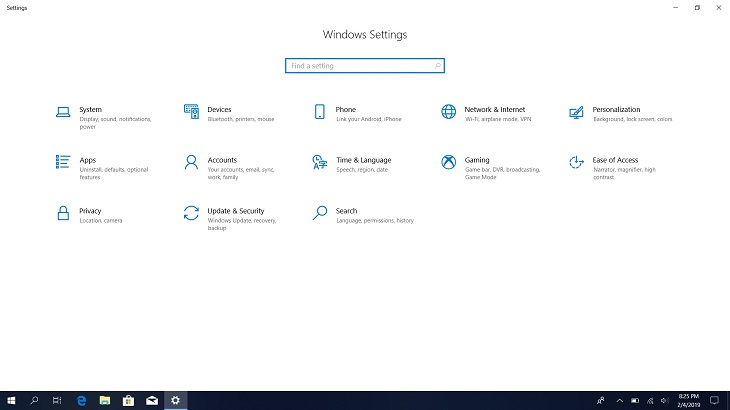Click 'Windows Update, recovery, backup' text
This screenshot has height=410, width=730.
click(x=242, y=224)
